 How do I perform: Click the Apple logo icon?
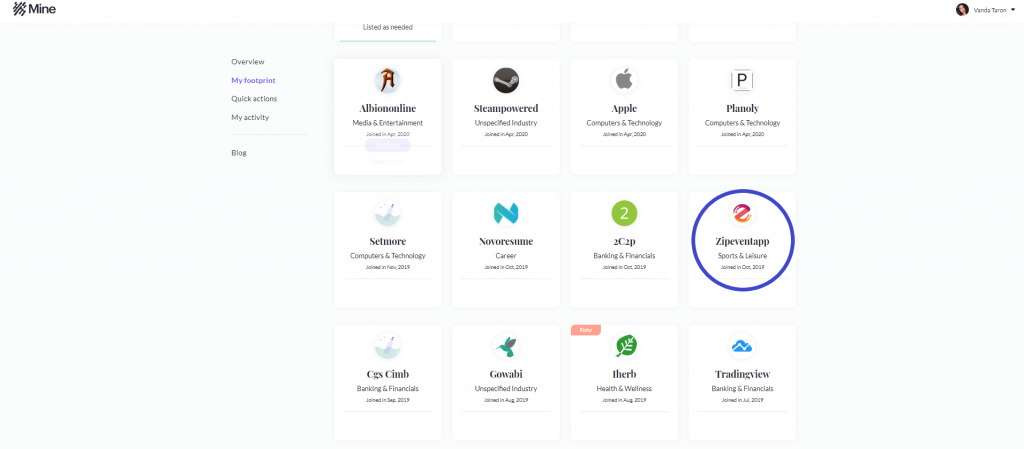coord(624,80)
